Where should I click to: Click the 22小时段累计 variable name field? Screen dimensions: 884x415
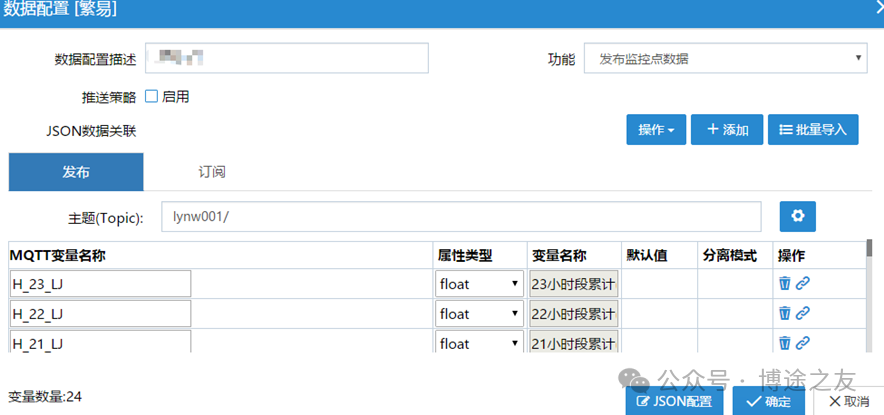574,314
